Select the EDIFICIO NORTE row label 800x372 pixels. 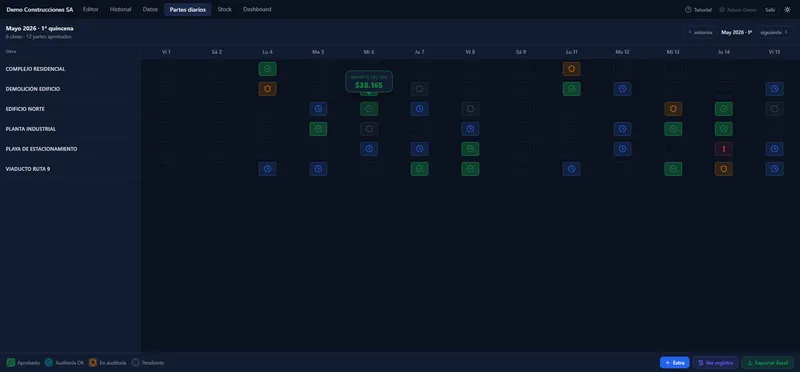coord(25,109)
